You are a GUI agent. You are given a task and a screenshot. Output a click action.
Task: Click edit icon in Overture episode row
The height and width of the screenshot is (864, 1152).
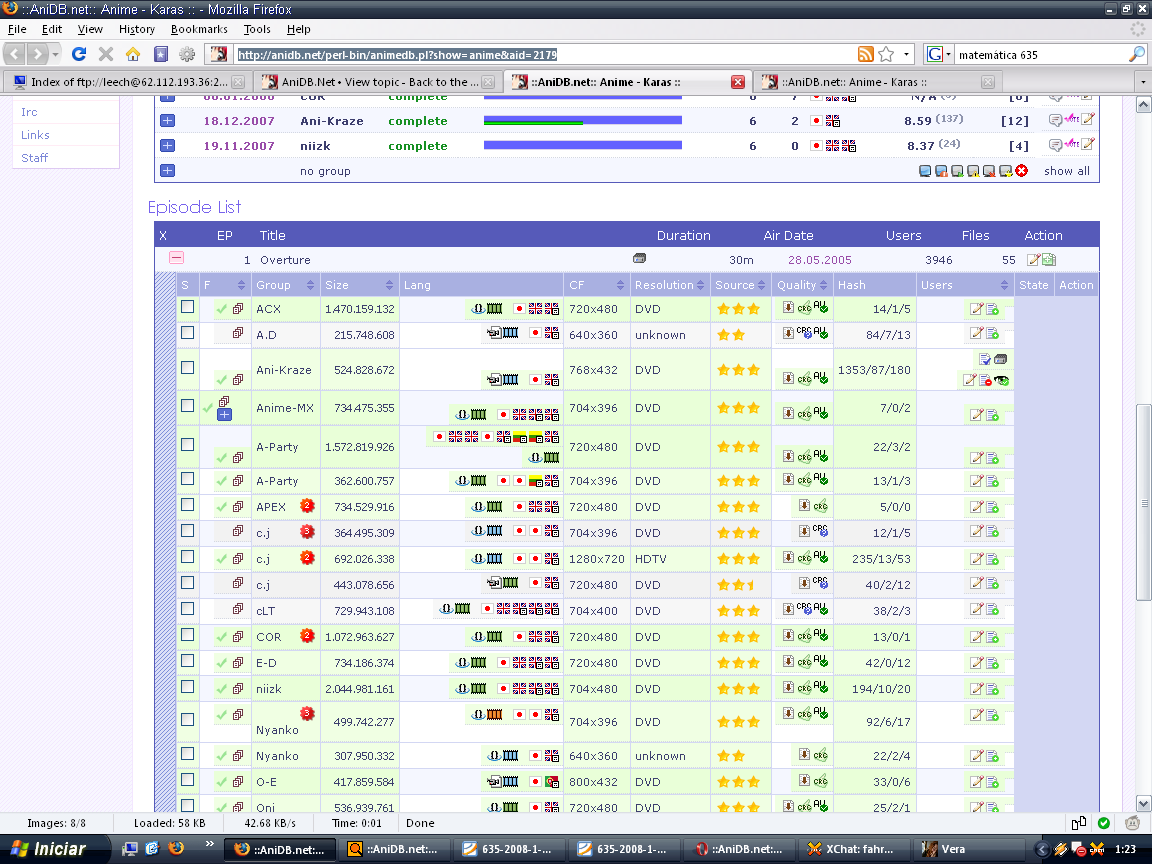(x=1034, y=260)
